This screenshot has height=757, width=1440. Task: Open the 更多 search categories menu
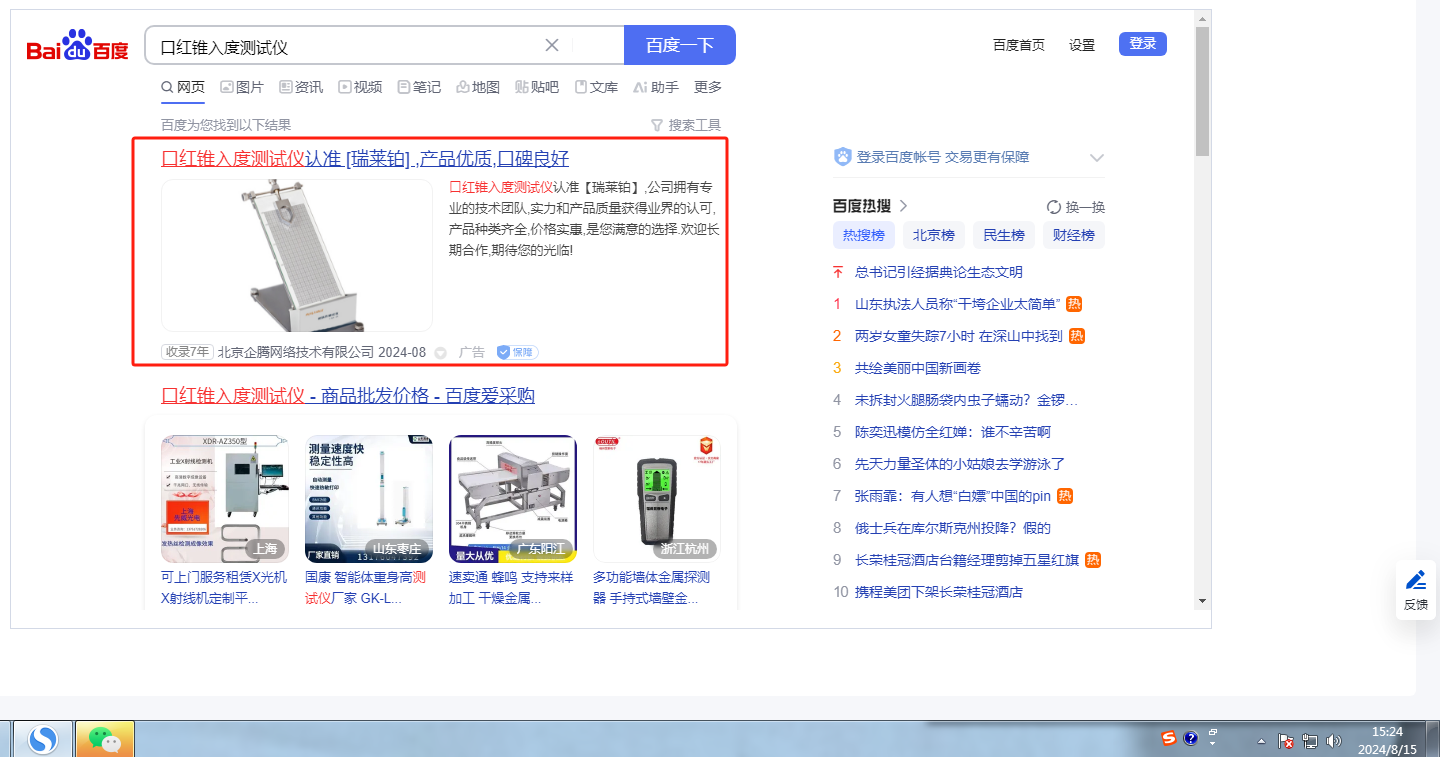click(708, 87)
